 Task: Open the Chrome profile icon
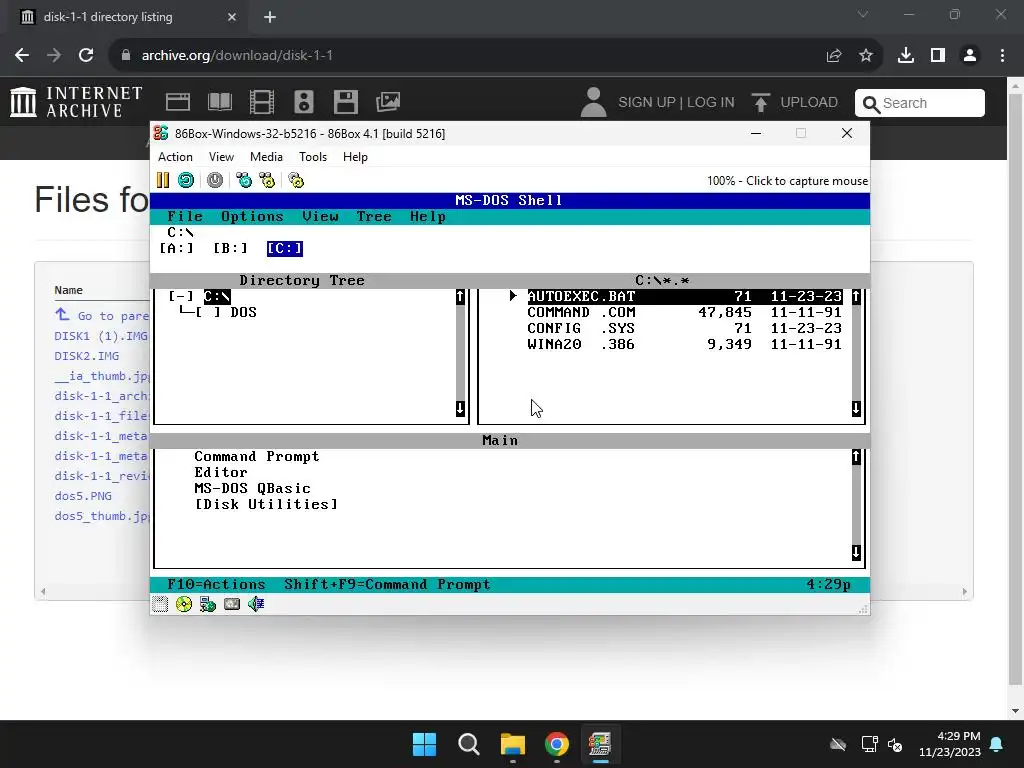tap(970, 56)
